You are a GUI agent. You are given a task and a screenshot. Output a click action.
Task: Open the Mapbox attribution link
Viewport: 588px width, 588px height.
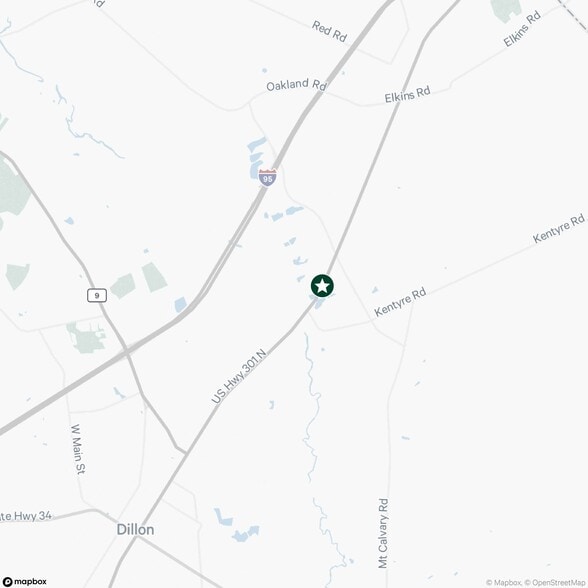[504, 582]
